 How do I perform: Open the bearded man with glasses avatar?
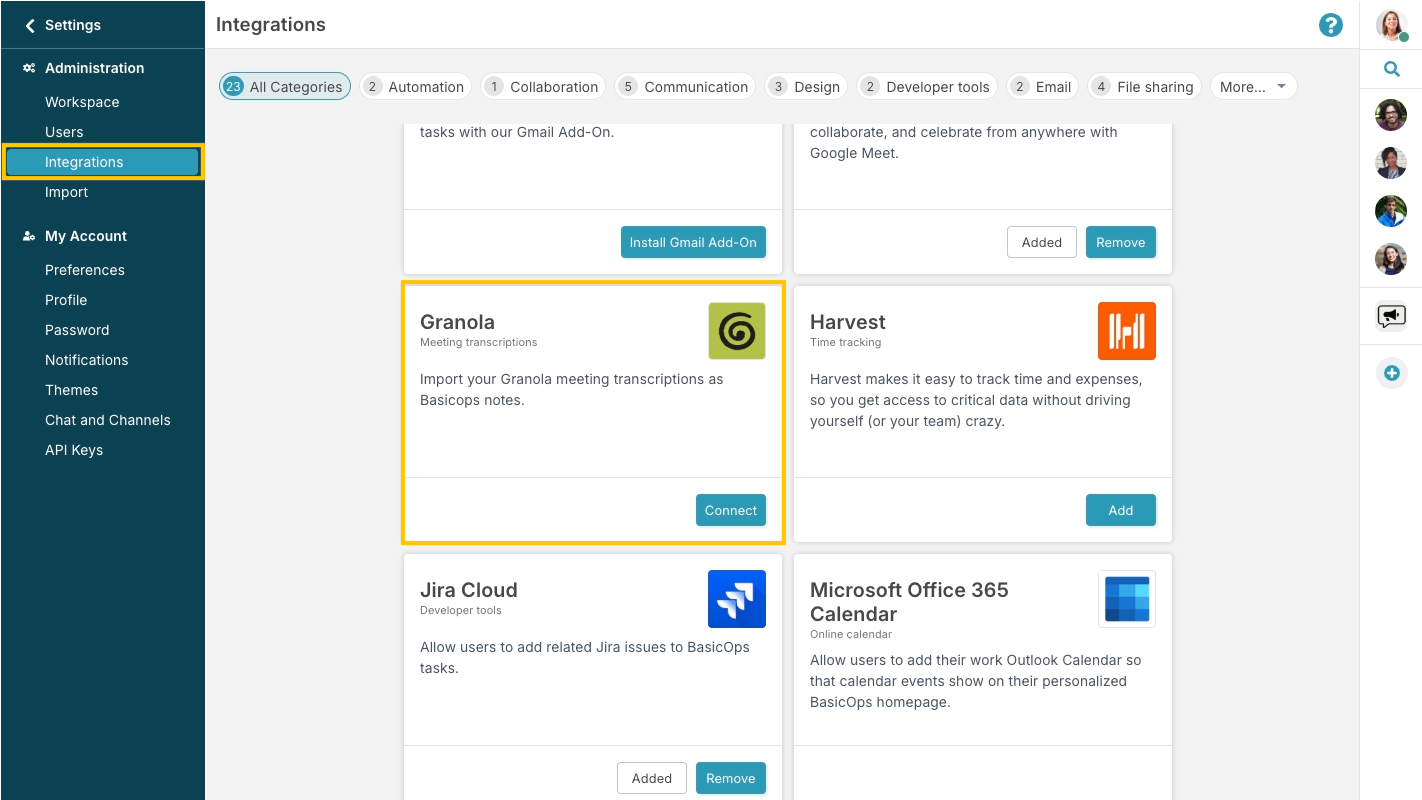point(1391,115)
